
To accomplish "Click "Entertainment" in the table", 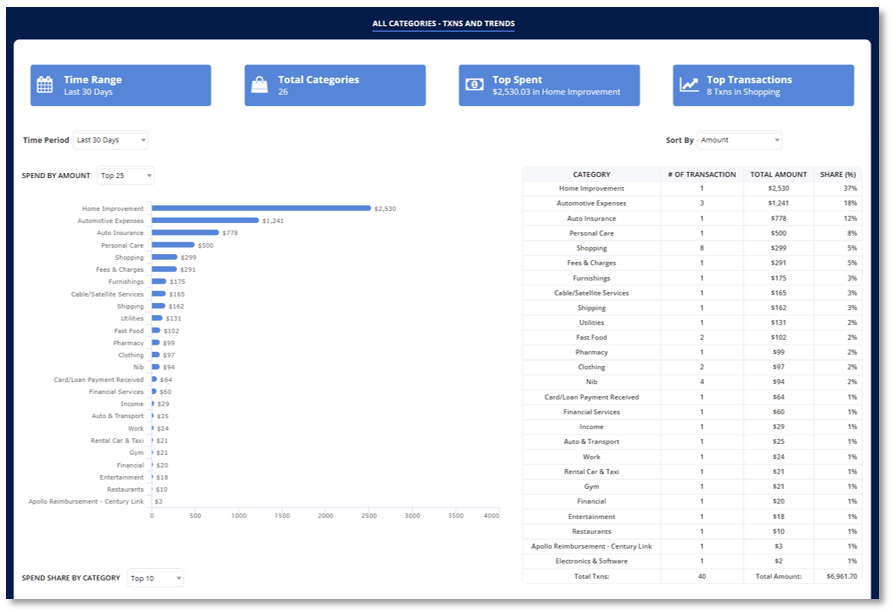I will (591, 517).
